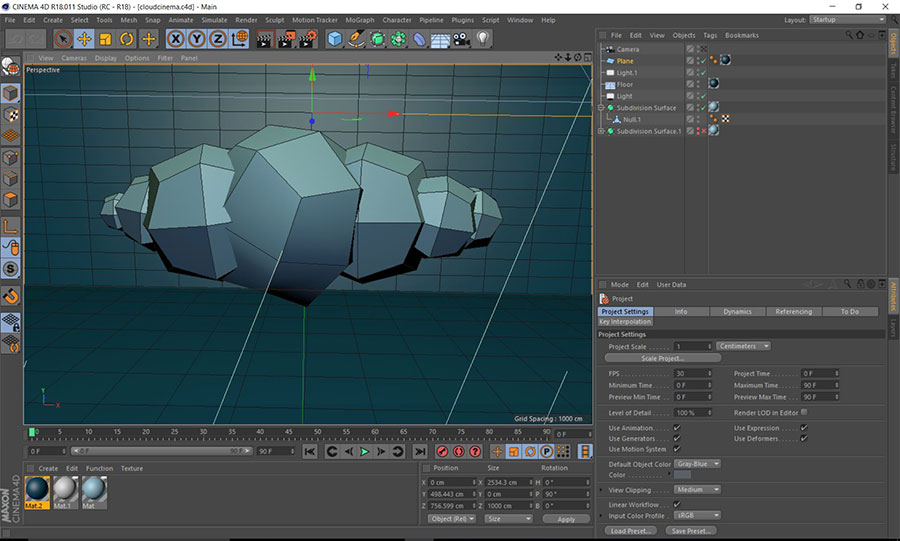Viewport: 900px width, 541px height.
Task: Open the spline Pen tool
Action: pyautogui.click(x=356, y=39)
